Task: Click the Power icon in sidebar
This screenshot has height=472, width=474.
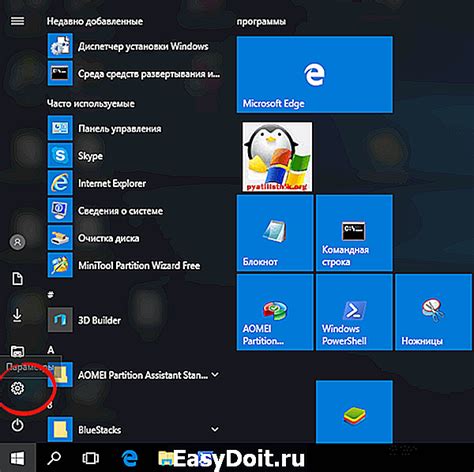Action: 17,425
